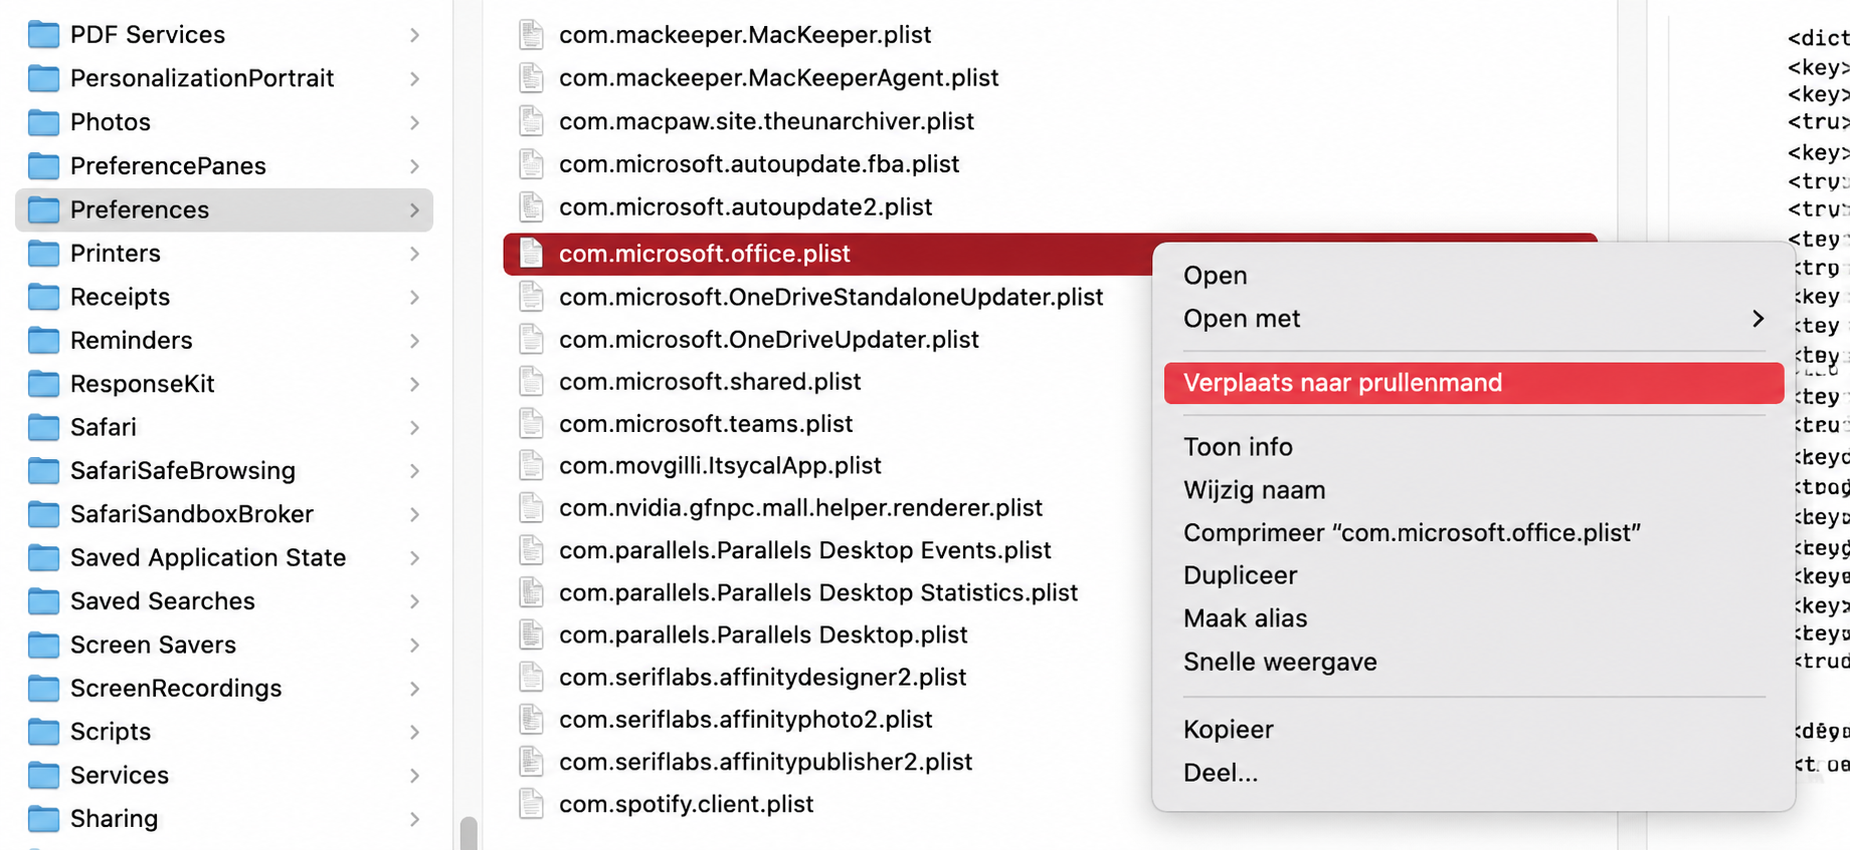Viewport: 1850px width, 850px height.
Task: Choose Kopieer in the context menu
Action: click(x=1228, y=729)
